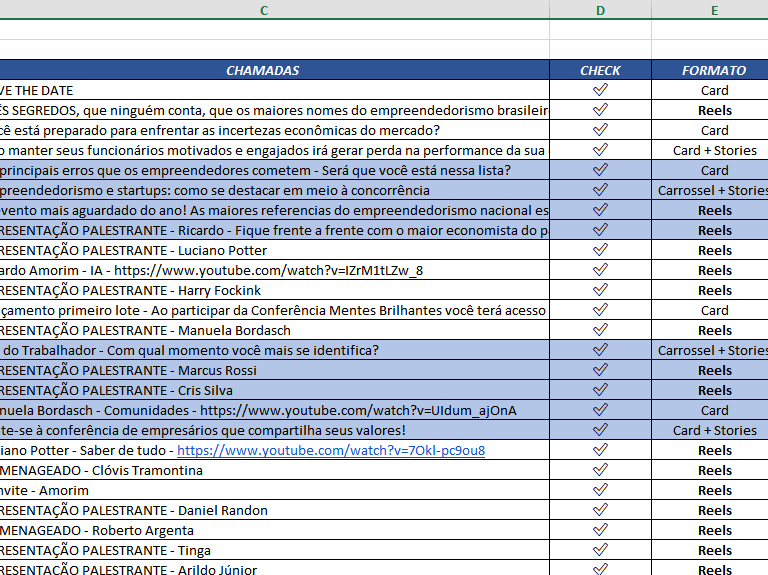Select the THE DATE cell
This screenshot has height=575, width=768.
274,90
